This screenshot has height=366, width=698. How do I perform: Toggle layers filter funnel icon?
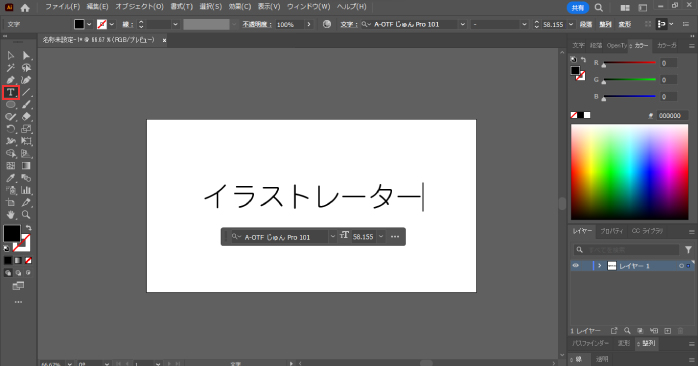688,250
